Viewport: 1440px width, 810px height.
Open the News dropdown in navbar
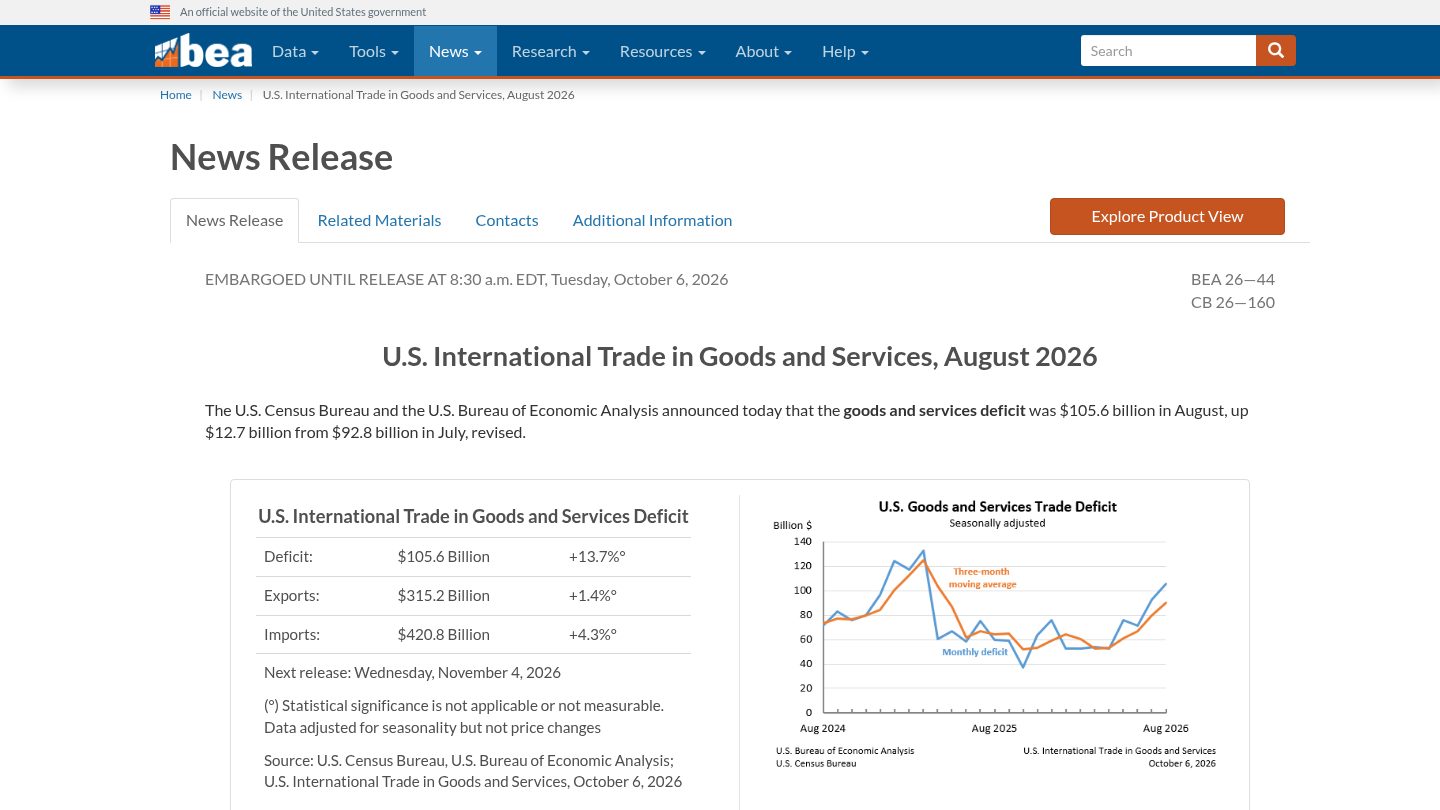pyautogui.click(x=455, y=51)
